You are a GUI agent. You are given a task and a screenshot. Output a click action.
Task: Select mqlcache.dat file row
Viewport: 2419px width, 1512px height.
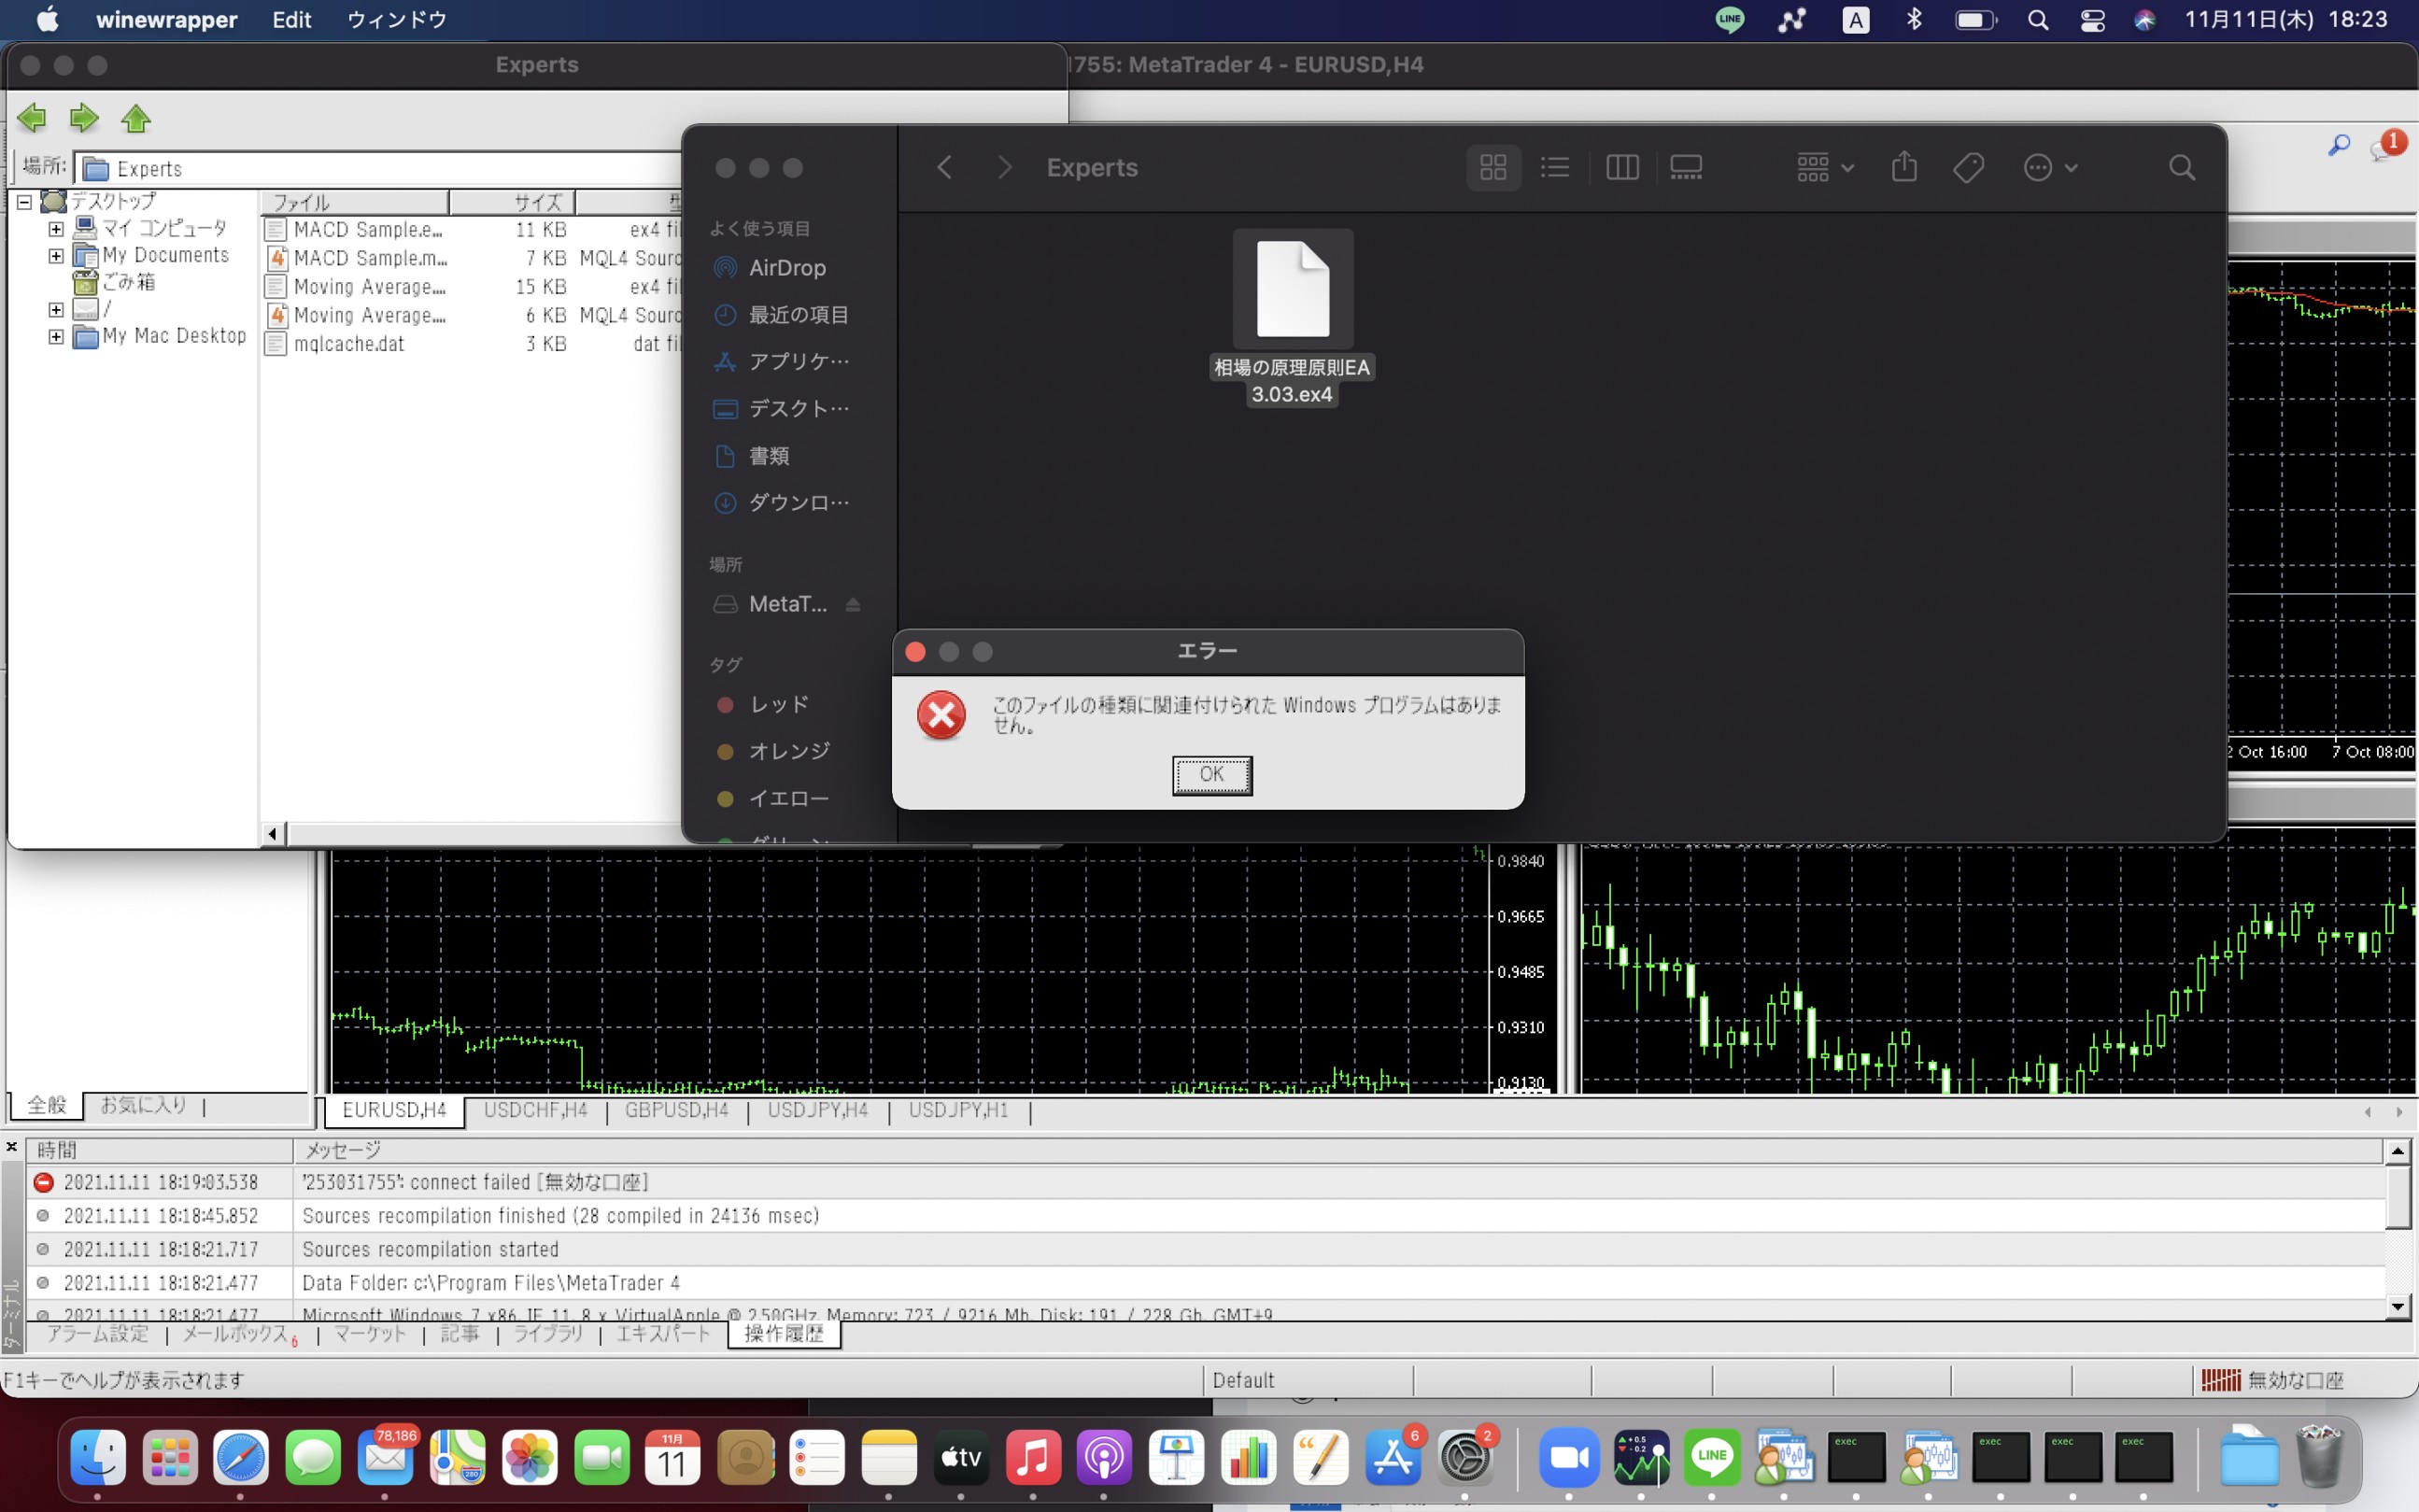click(470, 344)
